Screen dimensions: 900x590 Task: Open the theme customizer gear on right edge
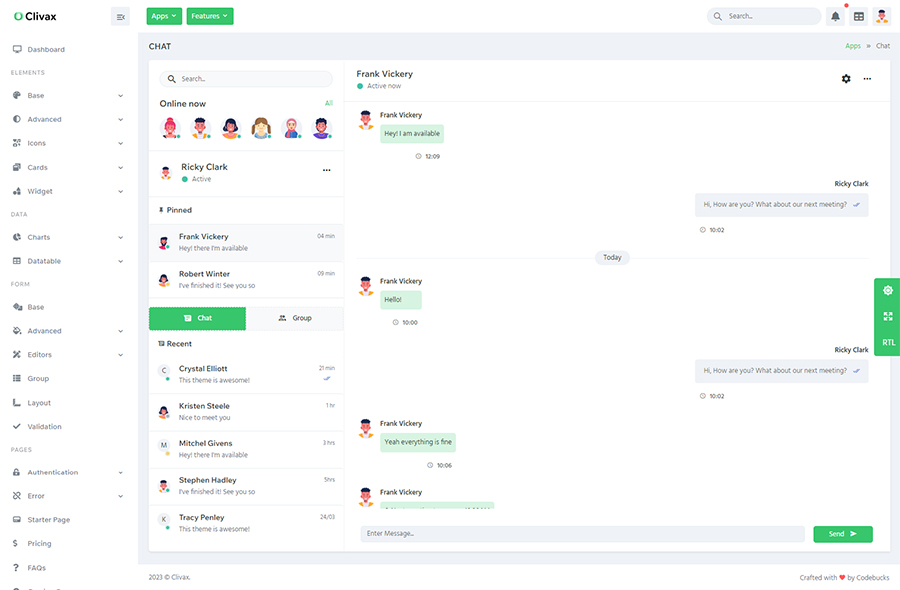click(x=887, y=290)
